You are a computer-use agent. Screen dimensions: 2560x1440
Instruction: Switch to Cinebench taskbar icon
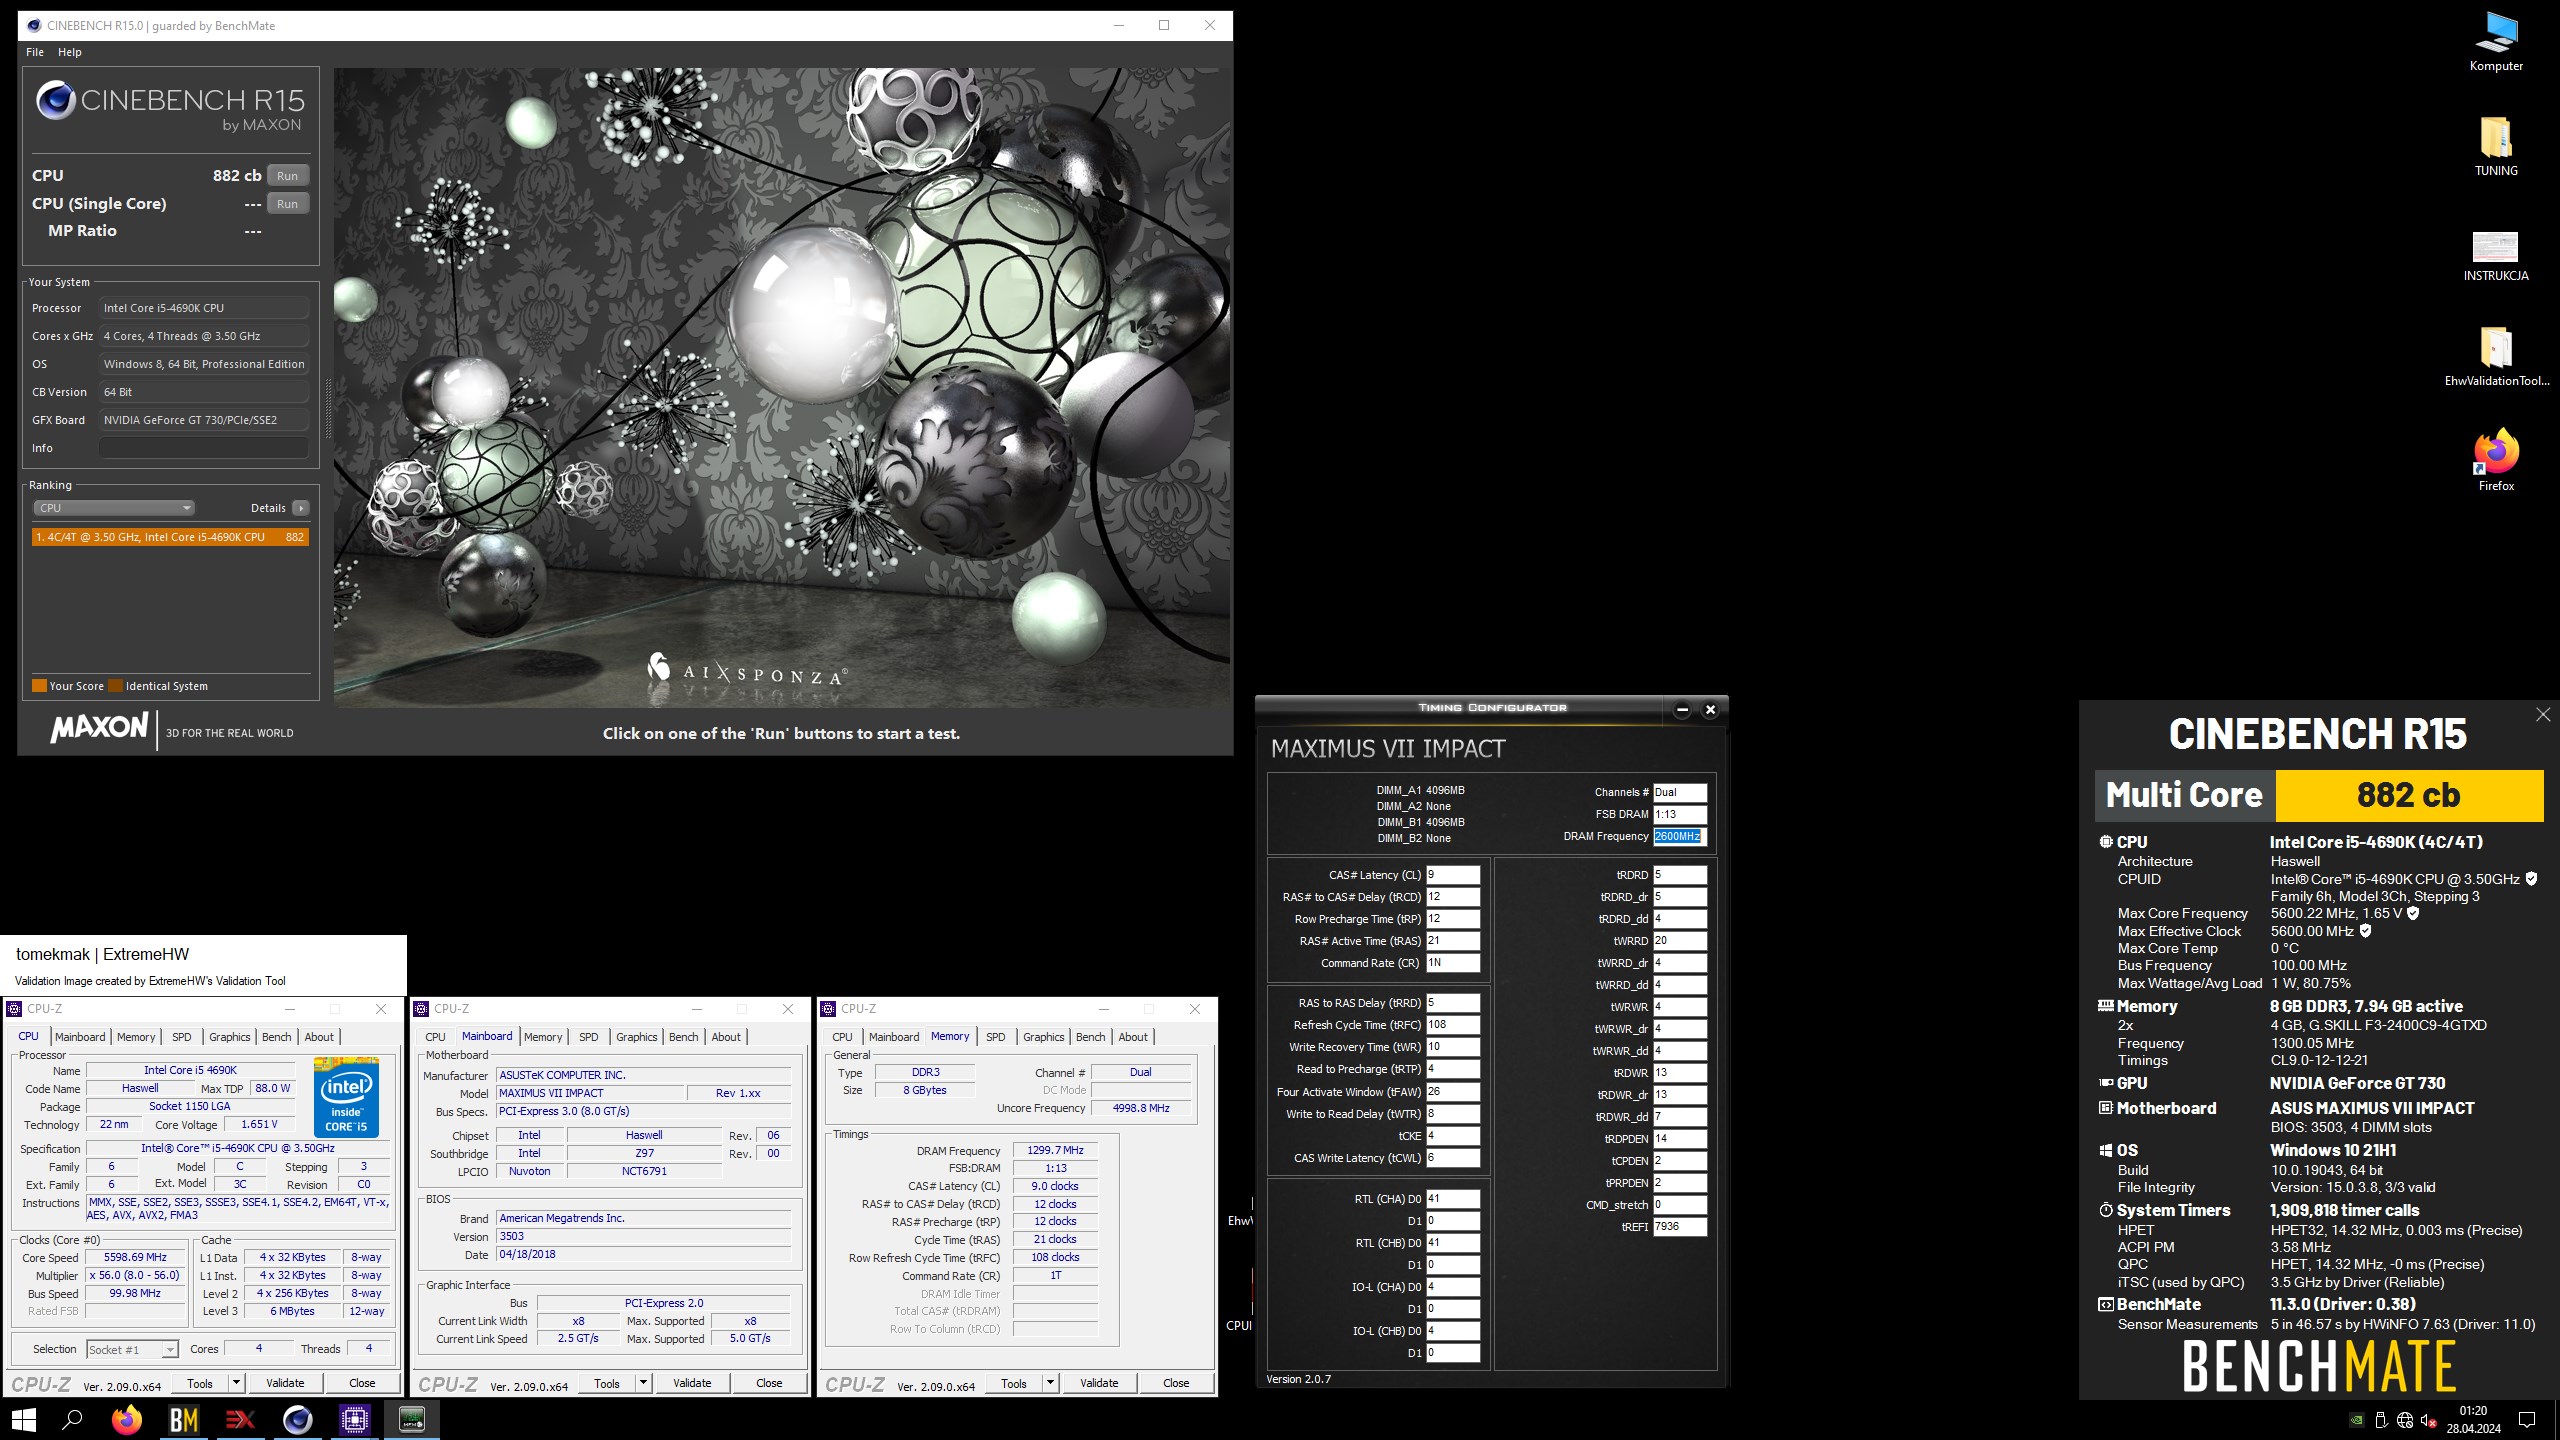pos(297,1419)
